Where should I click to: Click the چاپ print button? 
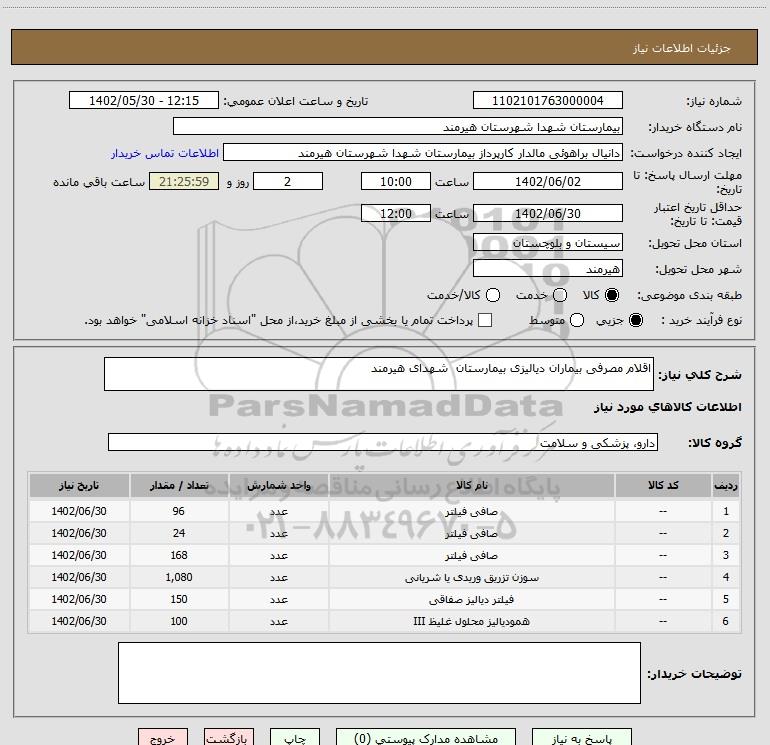295,738
